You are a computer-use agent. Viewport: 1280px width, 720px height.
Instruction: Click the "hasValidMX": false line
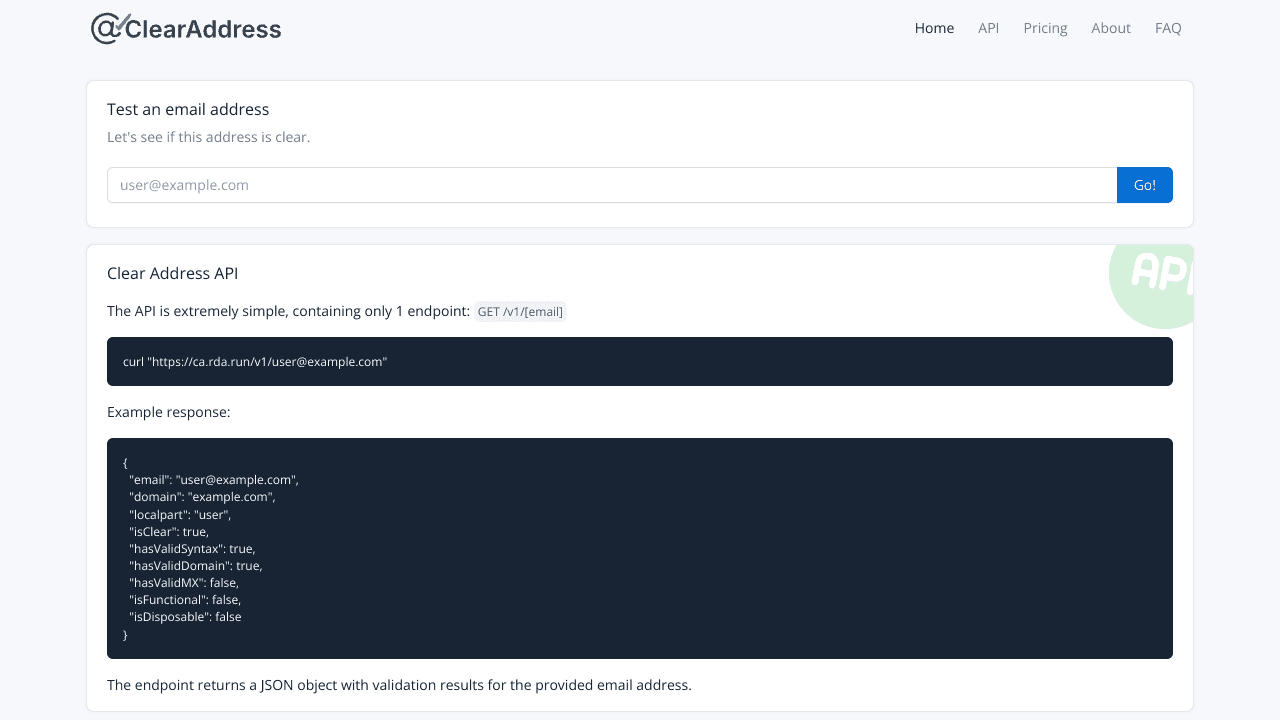tap(183, 582)
